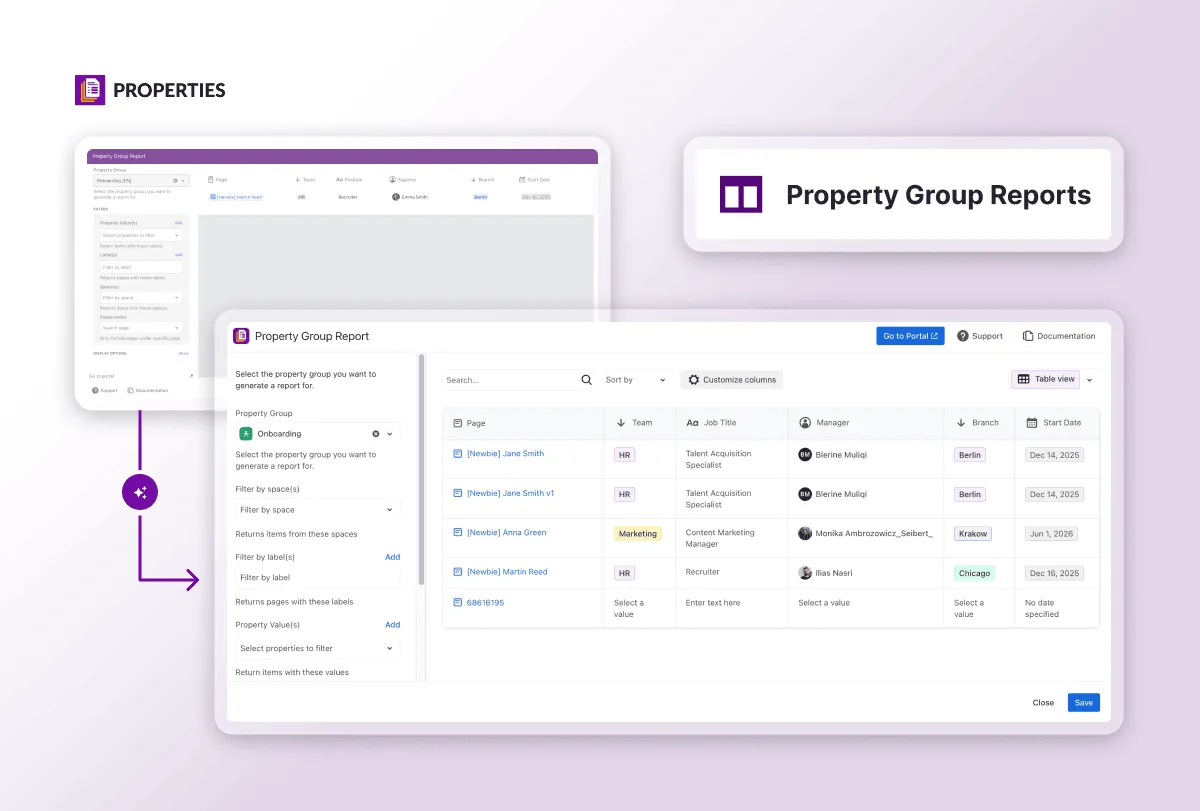Click the Jun 1, 2026 start date
The height and width of the screenshot is (811, 1200).
click(x=1053, y=534)
